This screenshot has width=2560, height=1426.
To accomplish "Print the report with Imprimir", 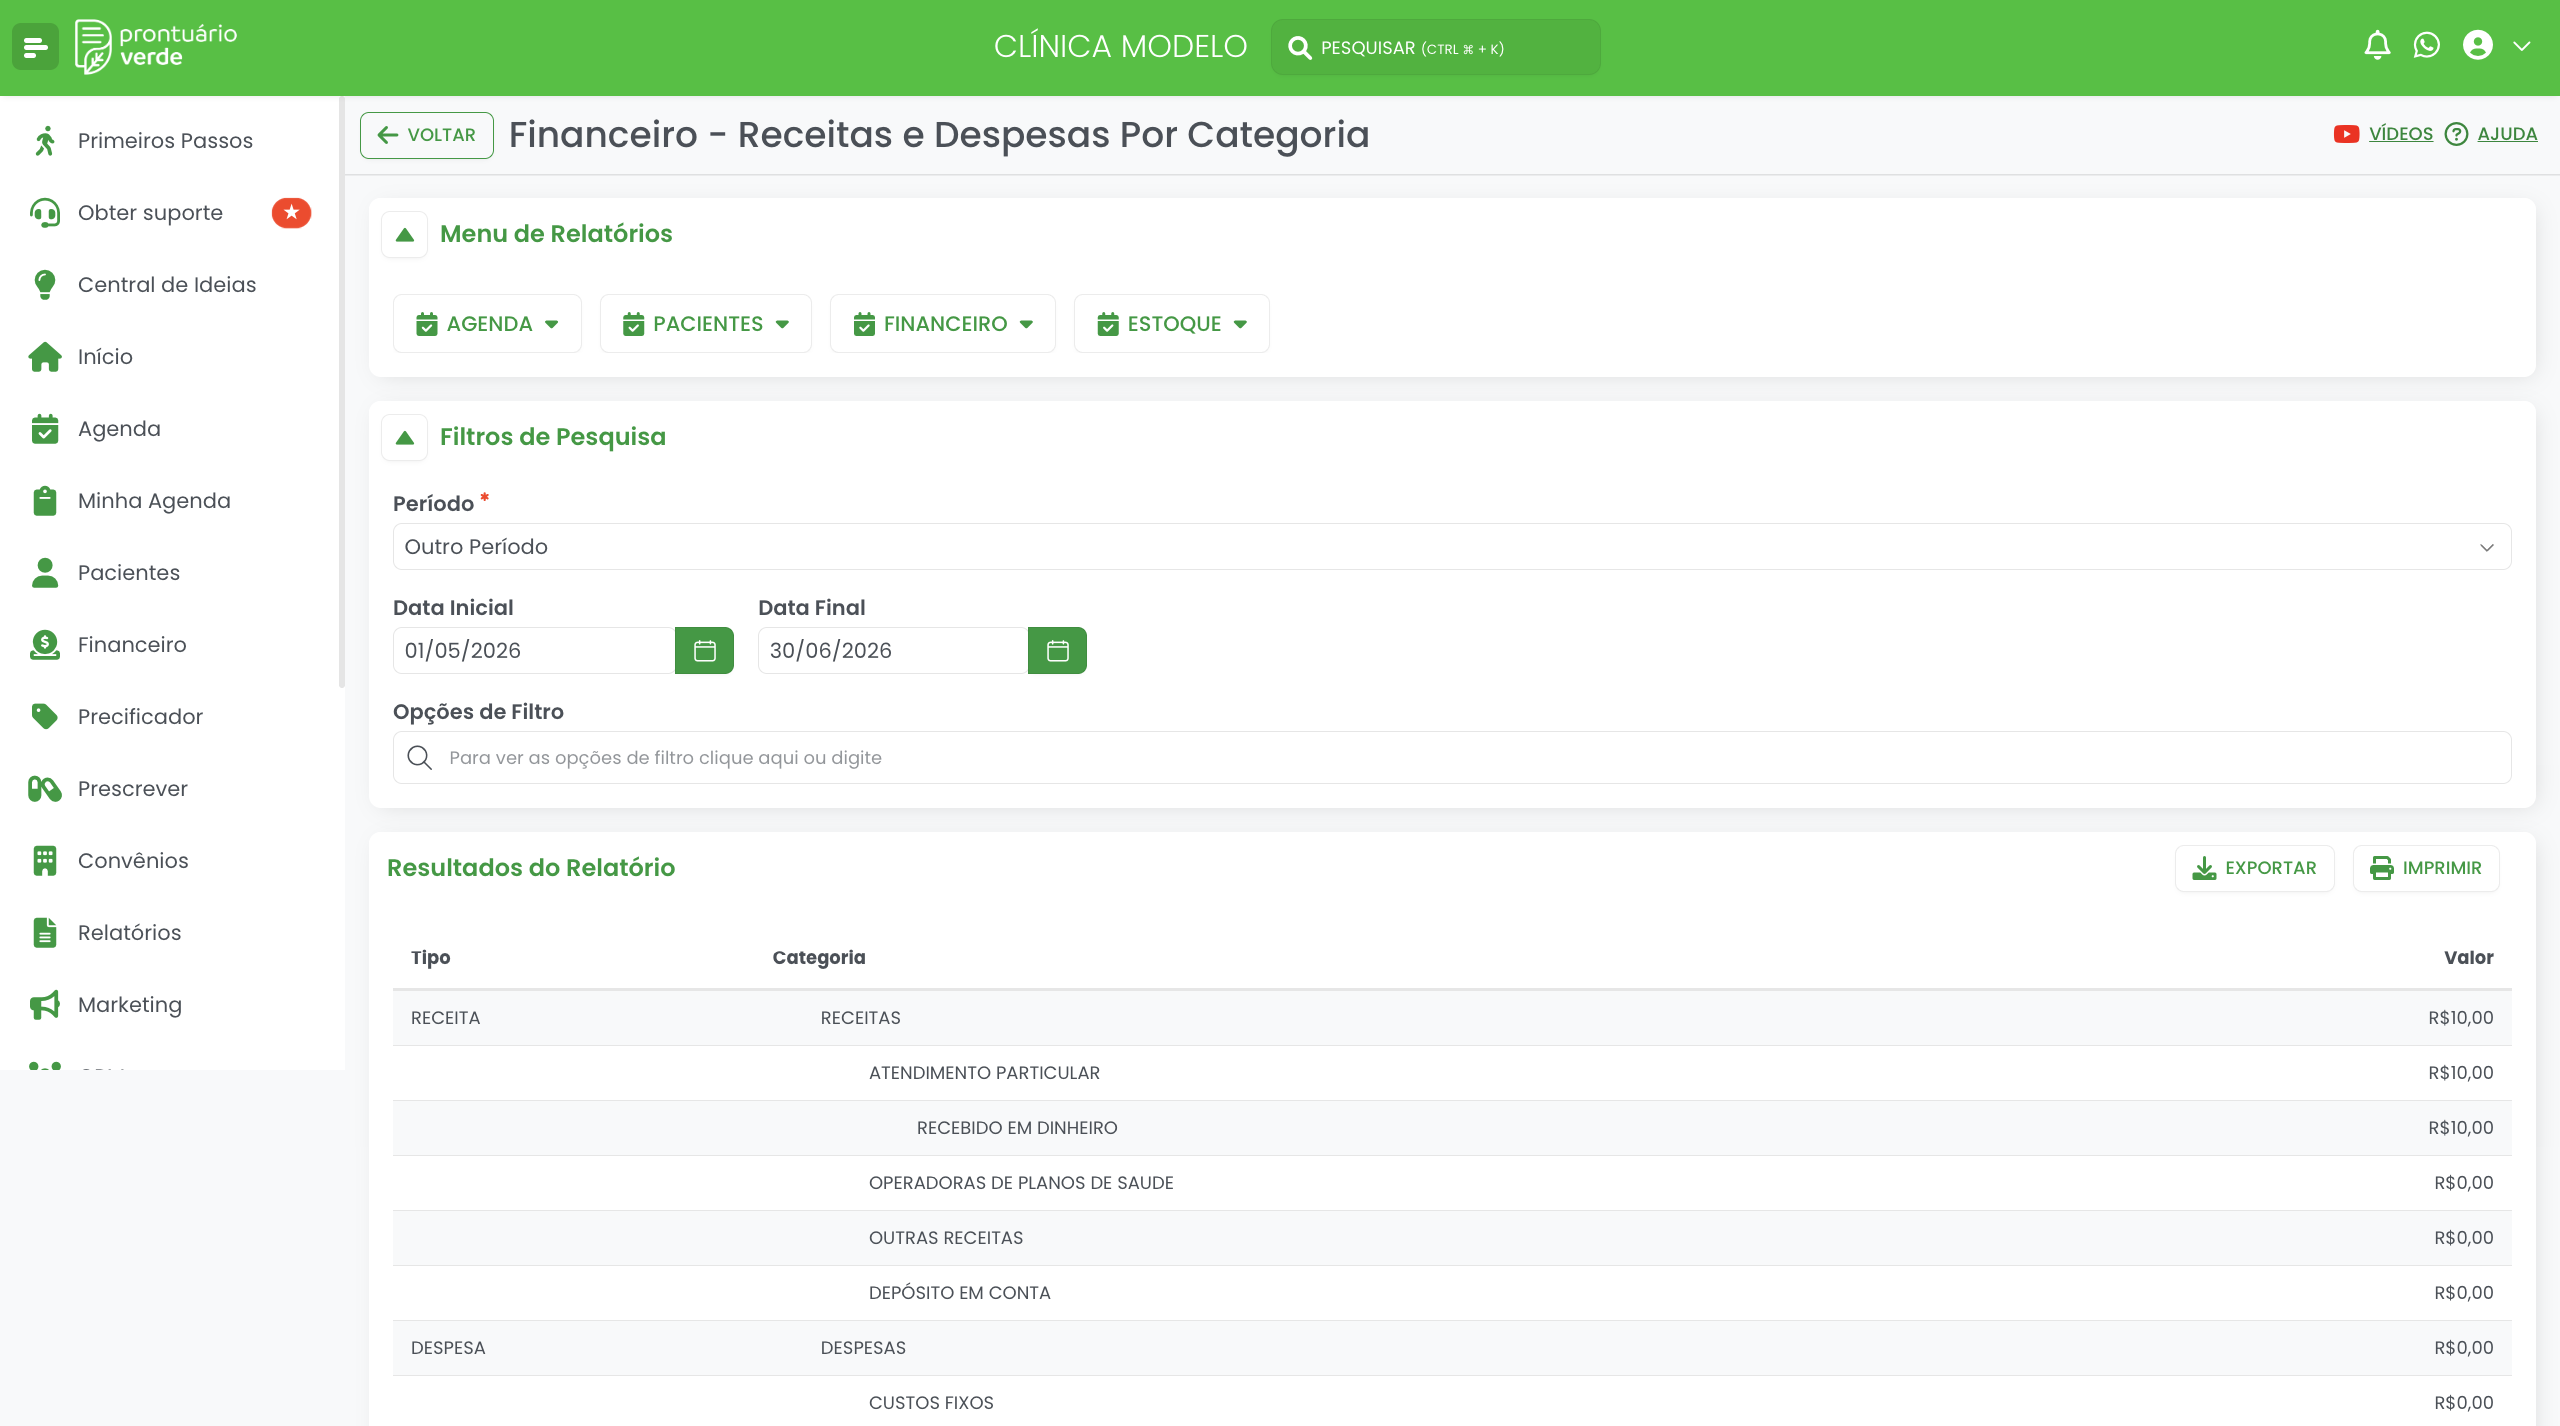I will point(2425,868).
